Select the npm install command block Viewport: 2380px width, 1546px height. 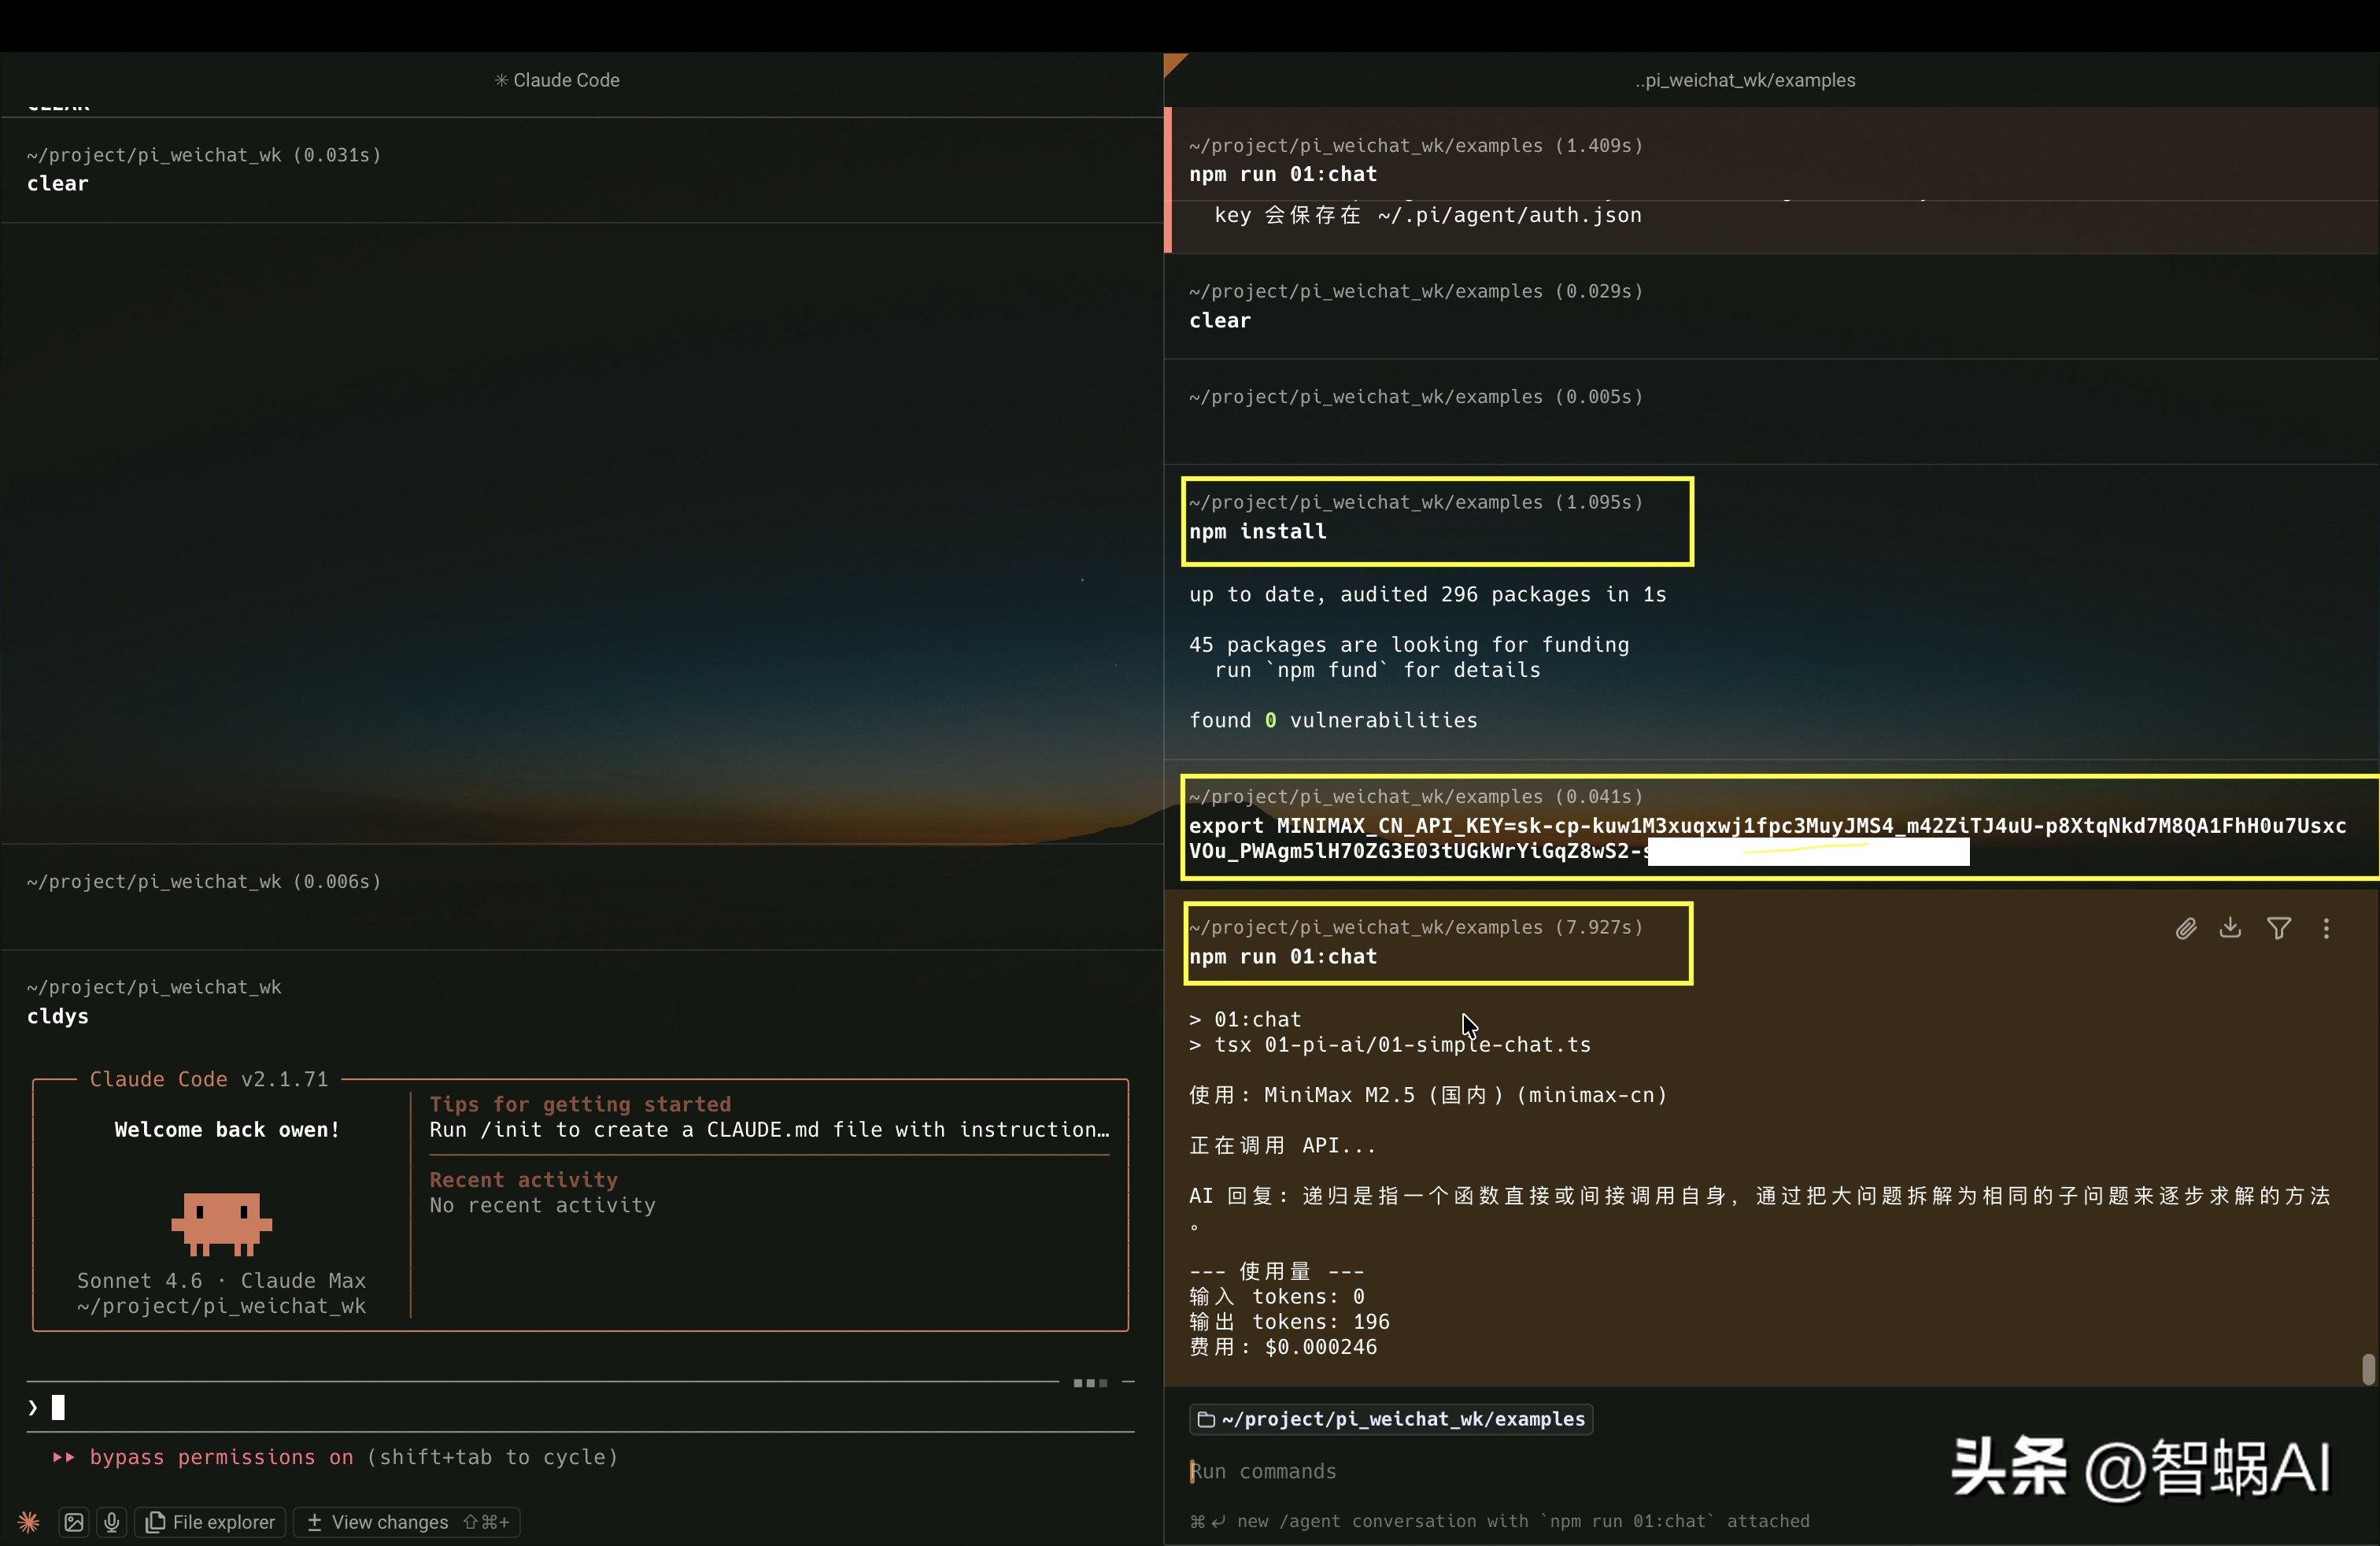click(x=1436, y=521)
